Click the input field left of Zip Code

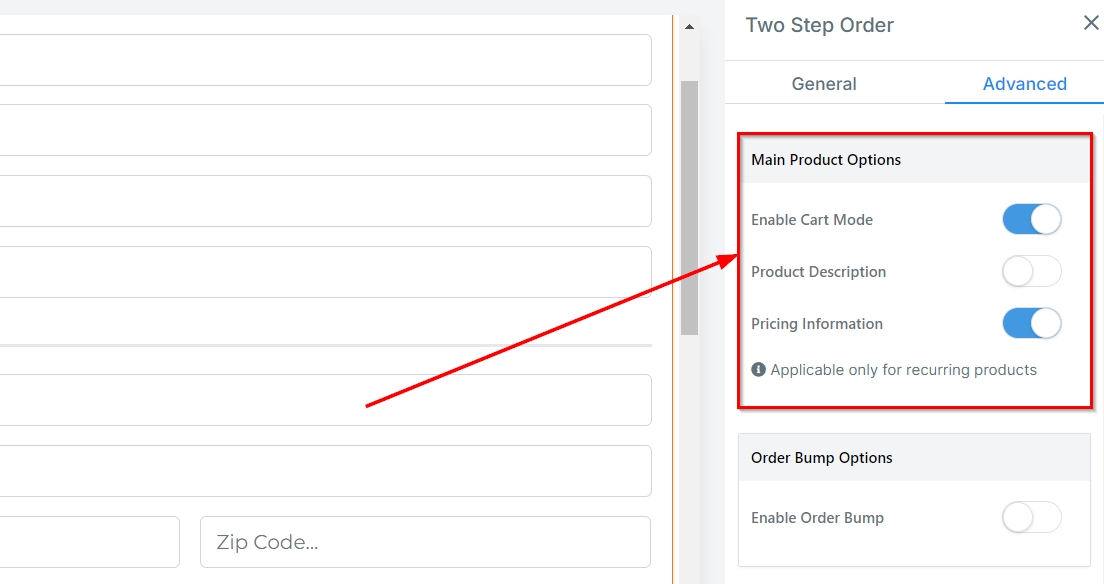(x=88, y=542)
